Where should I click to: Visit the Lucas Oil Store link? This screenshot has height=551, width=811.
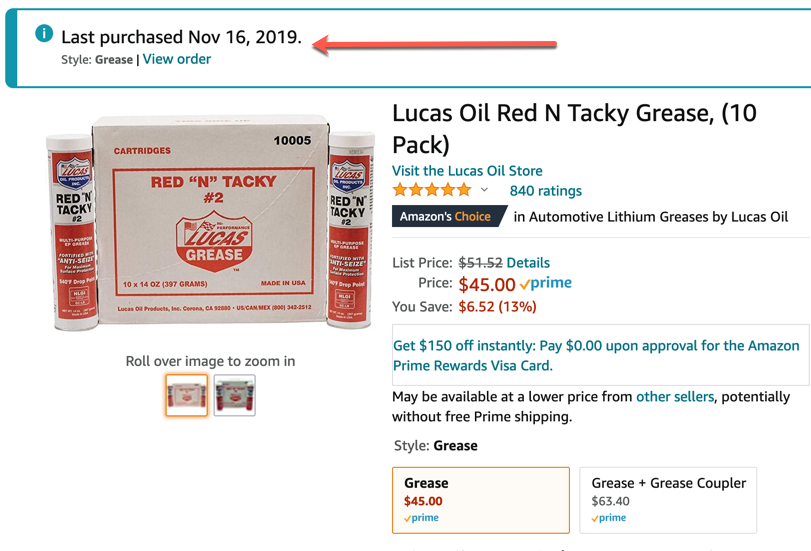pyautogui.click(x=467, y=170)
